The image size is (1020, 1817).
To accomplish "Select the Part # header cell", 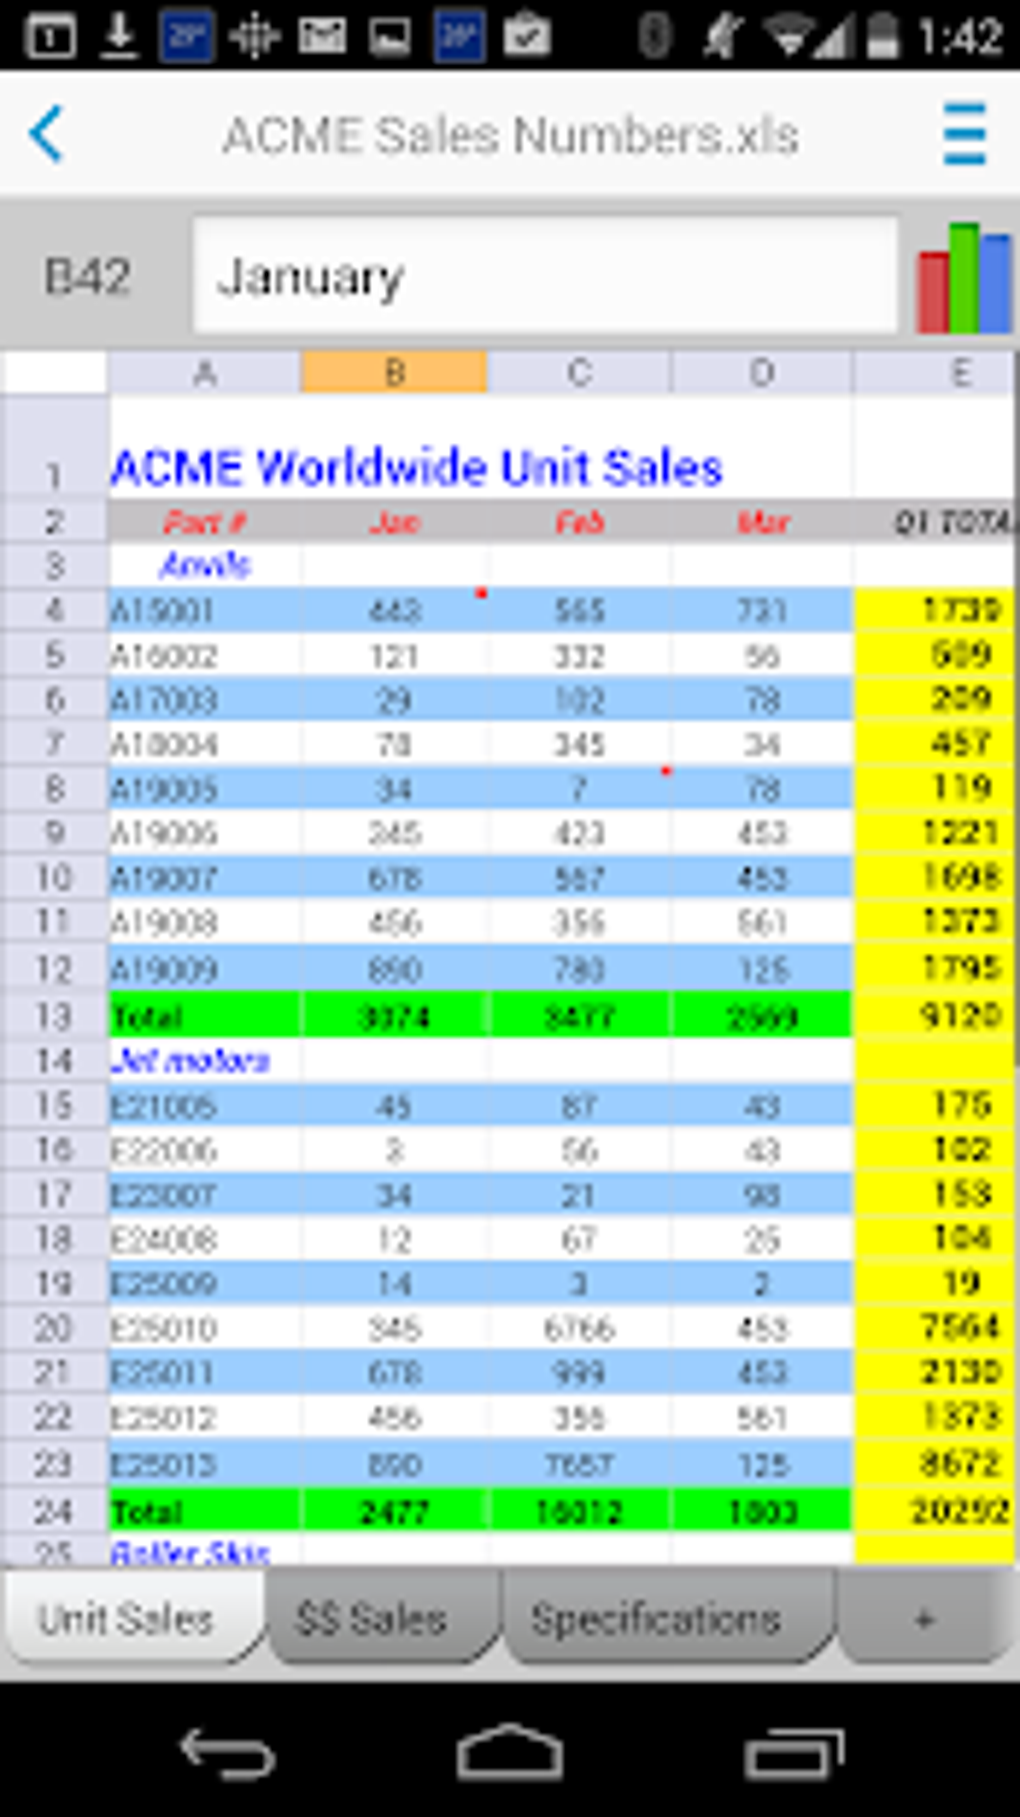I will [x=205, y=522].
